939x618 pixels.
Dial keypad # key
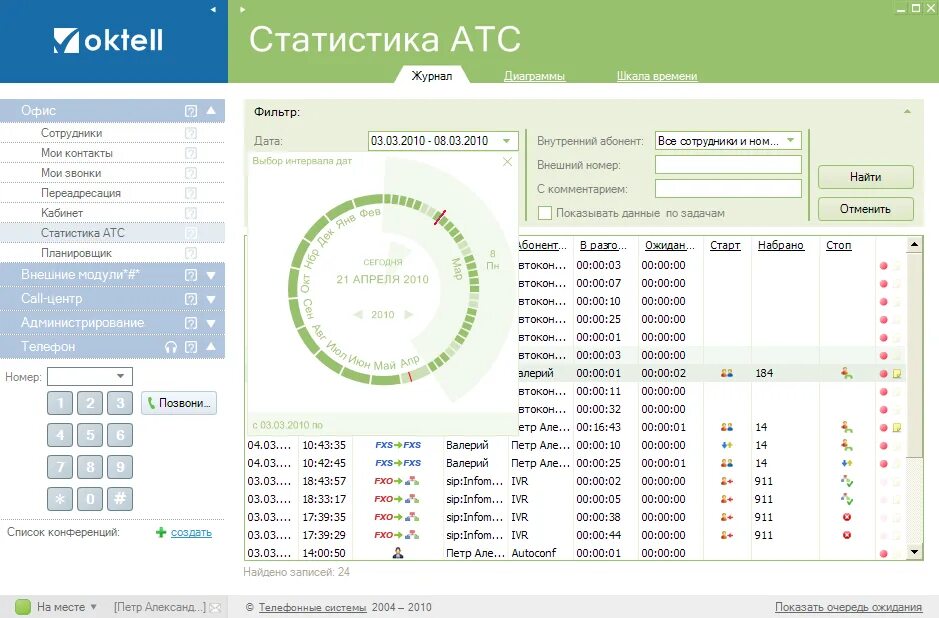tap(120, 498)
